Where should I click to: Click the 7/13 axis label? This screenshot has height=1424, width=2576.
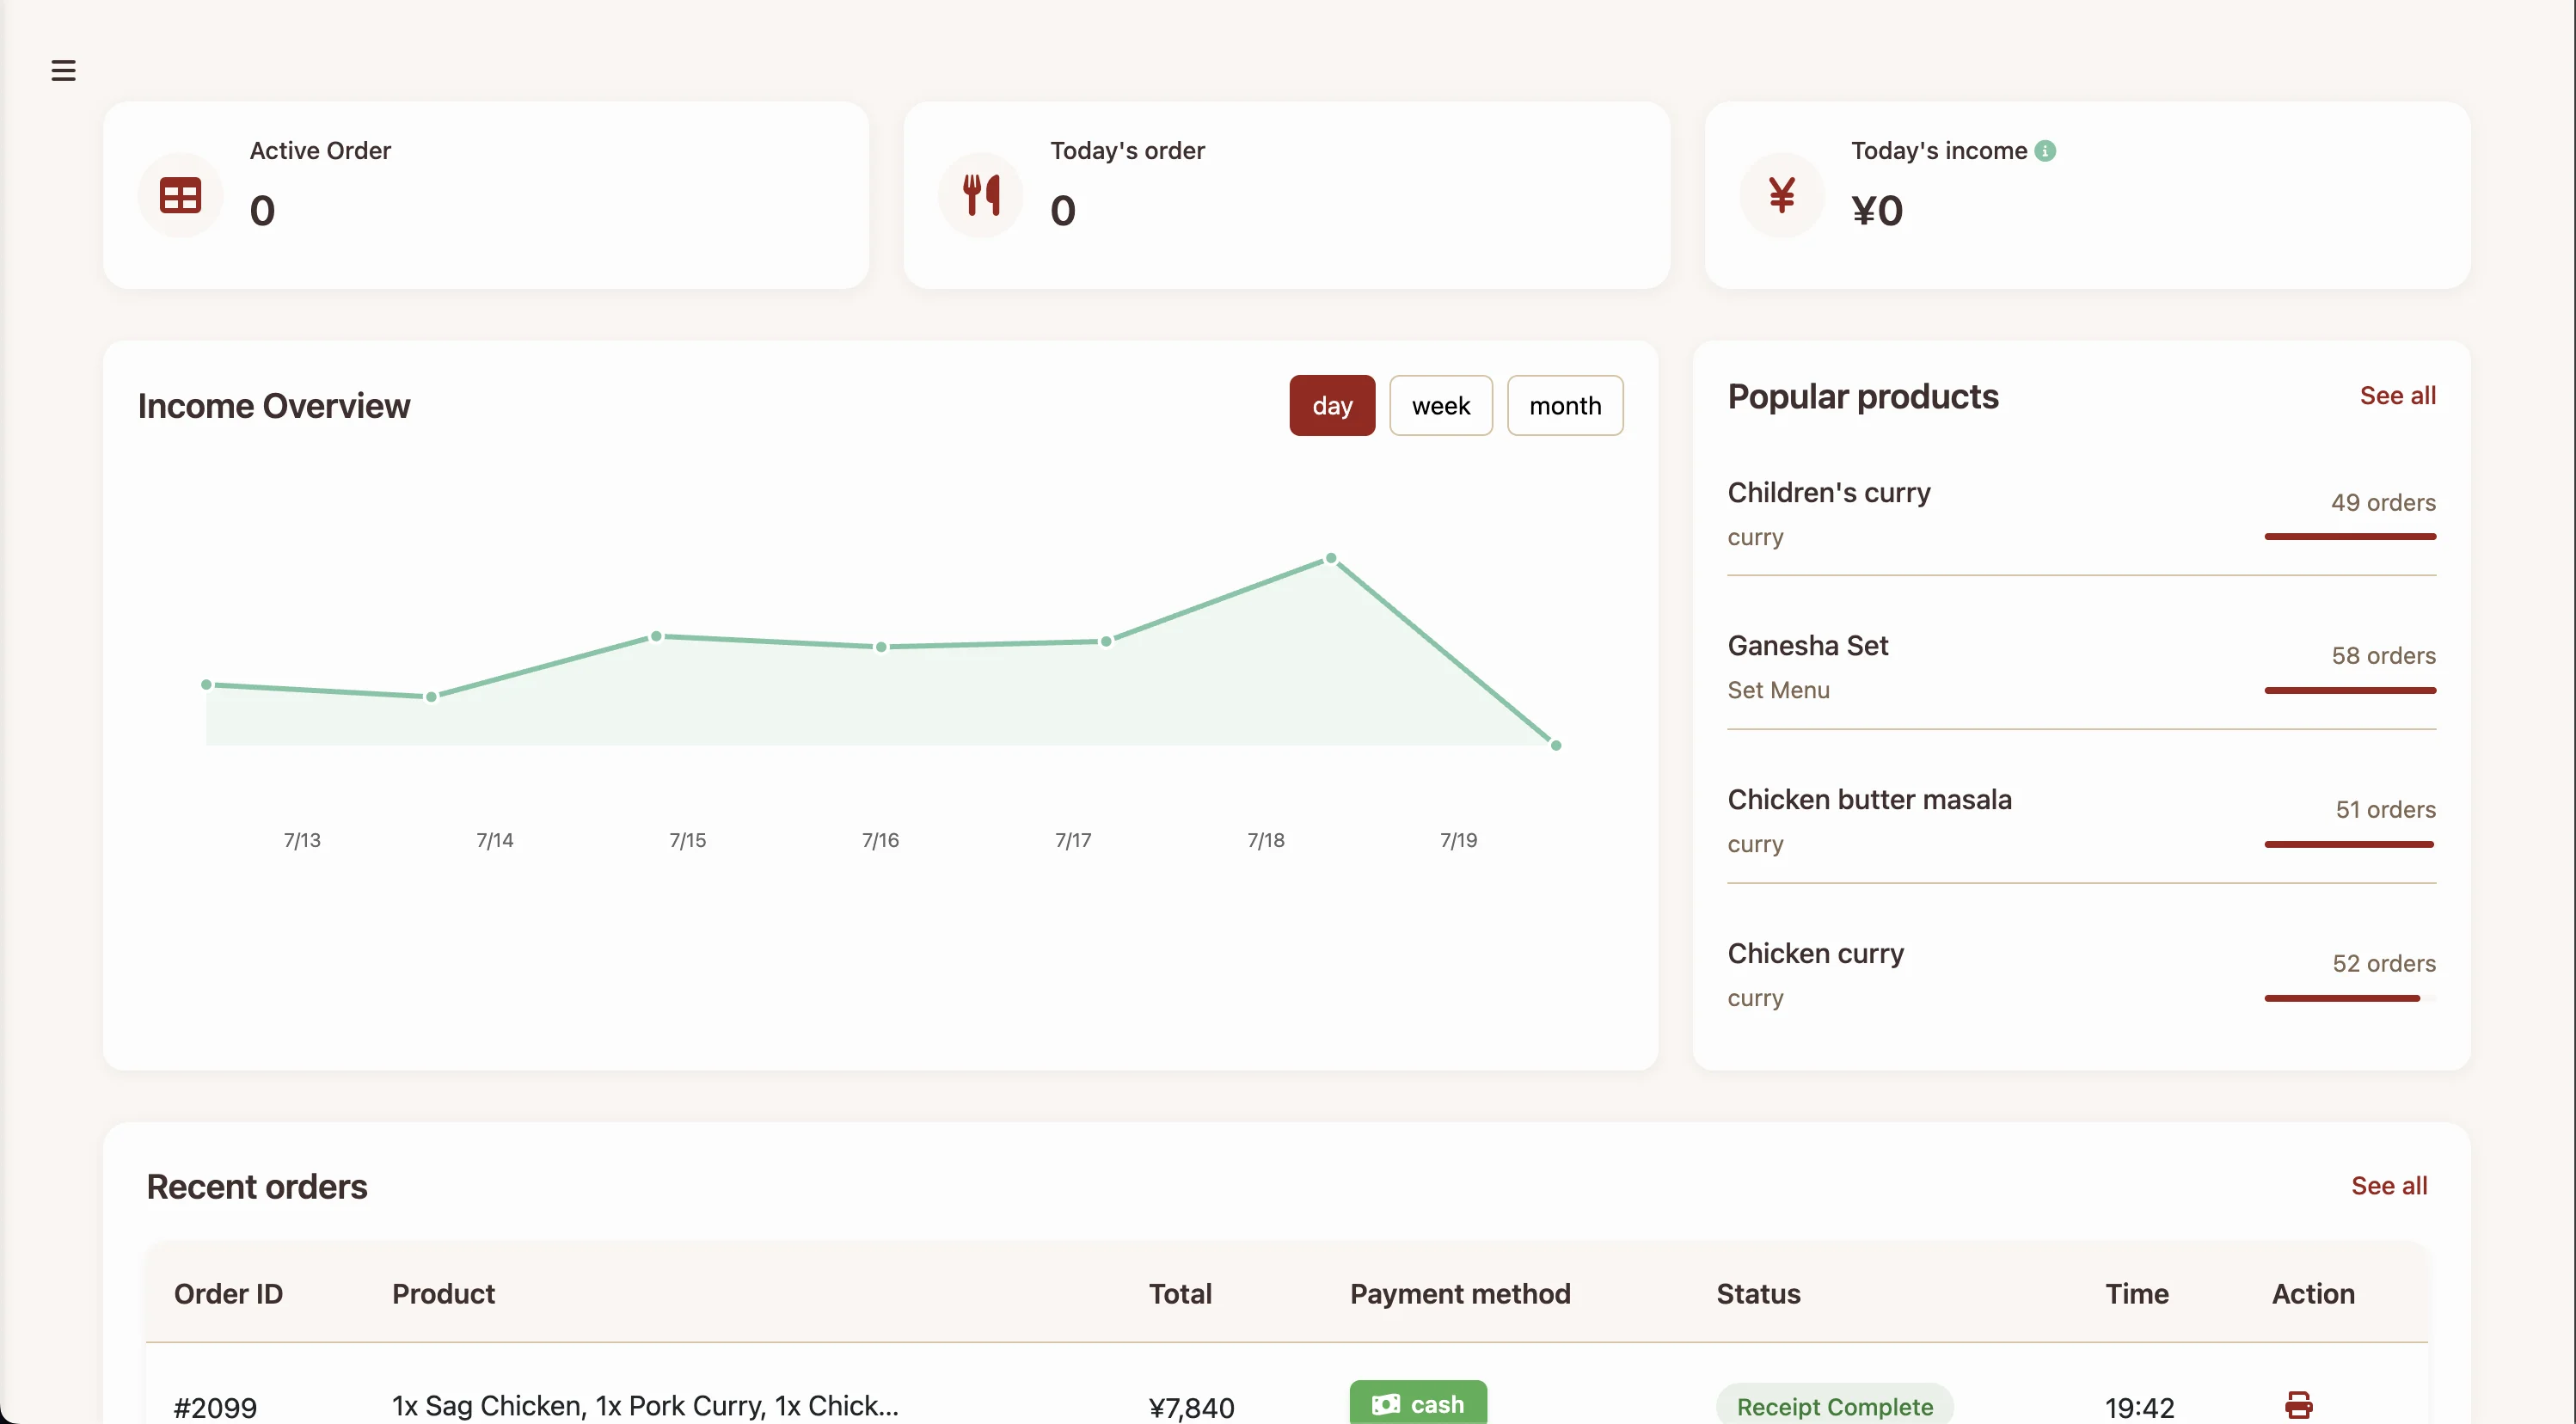click(302, 840)
